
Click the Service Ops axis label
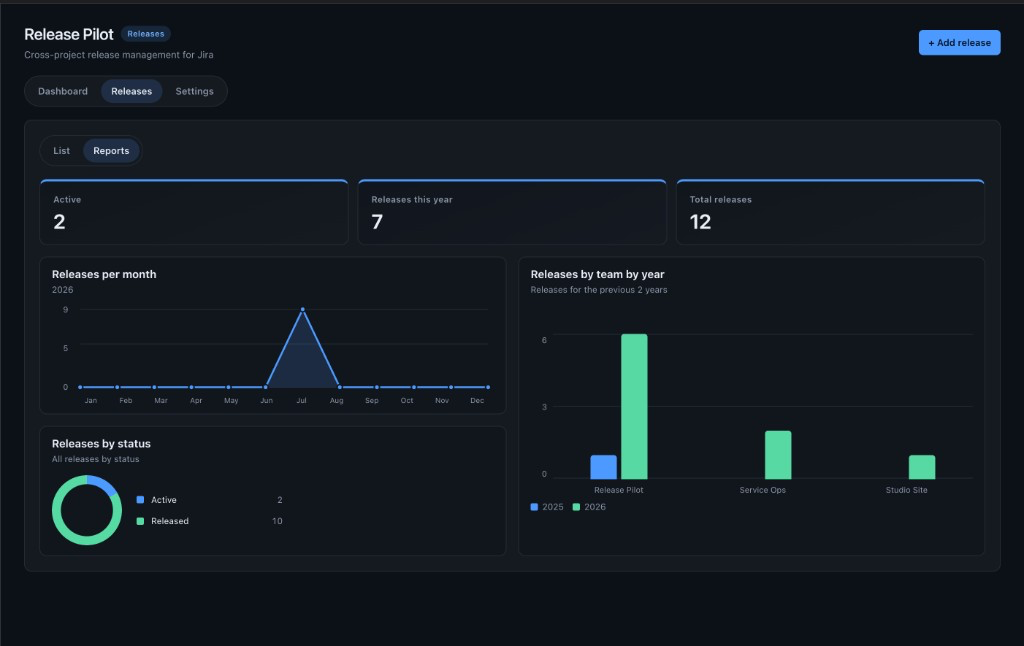pyautogui.click(x=763, y=490)
